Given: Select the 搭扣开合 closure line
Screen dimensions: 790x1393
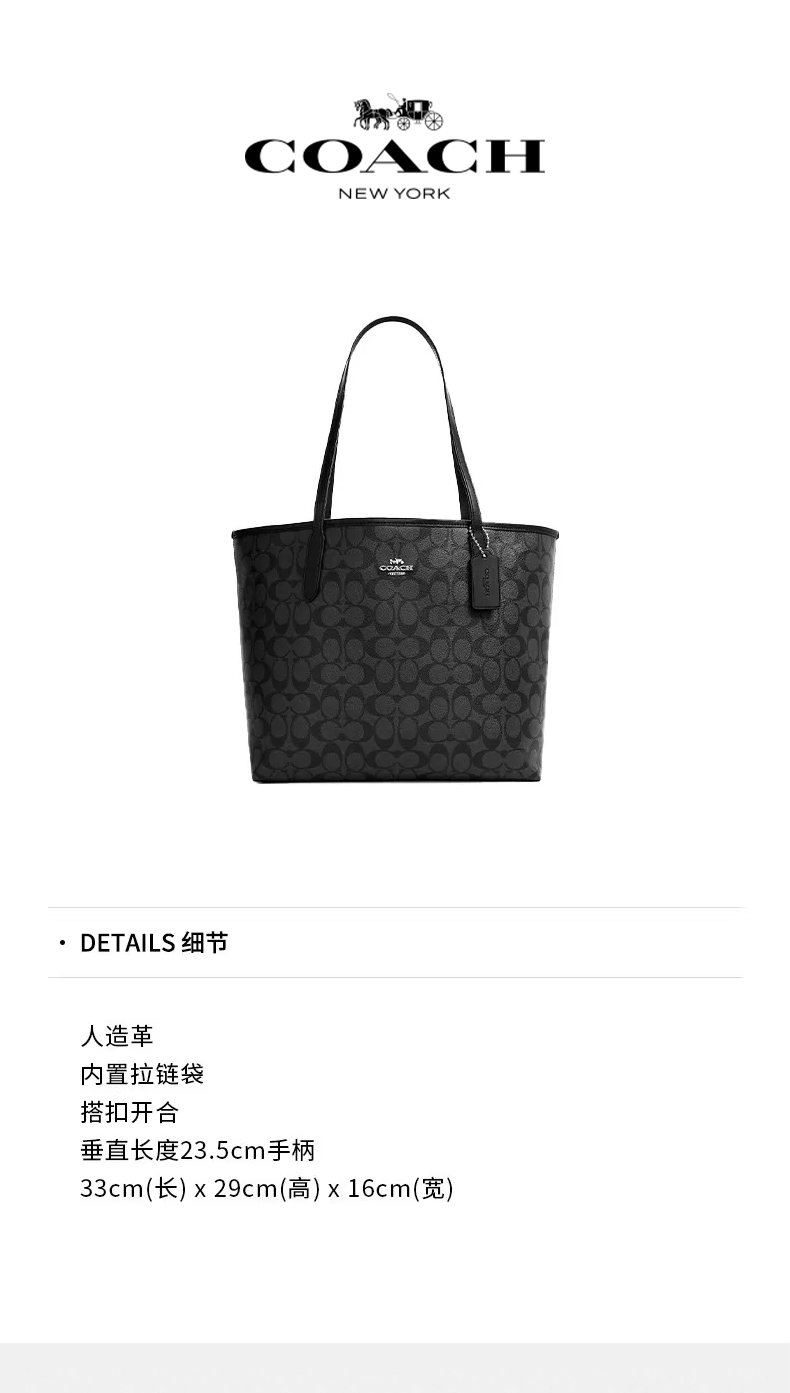Looking at the screenshot, I should pyautogui.click(x=129, y=1112).
